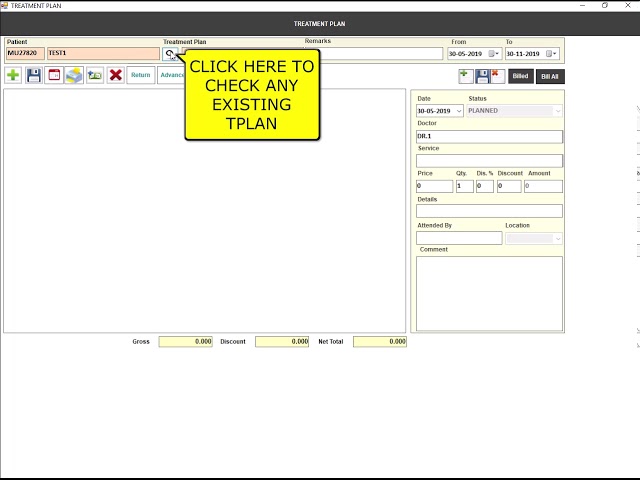Click the To date value 30-11-2019
Viewport: 640px width, 480px height.
[x=523, y=54]
